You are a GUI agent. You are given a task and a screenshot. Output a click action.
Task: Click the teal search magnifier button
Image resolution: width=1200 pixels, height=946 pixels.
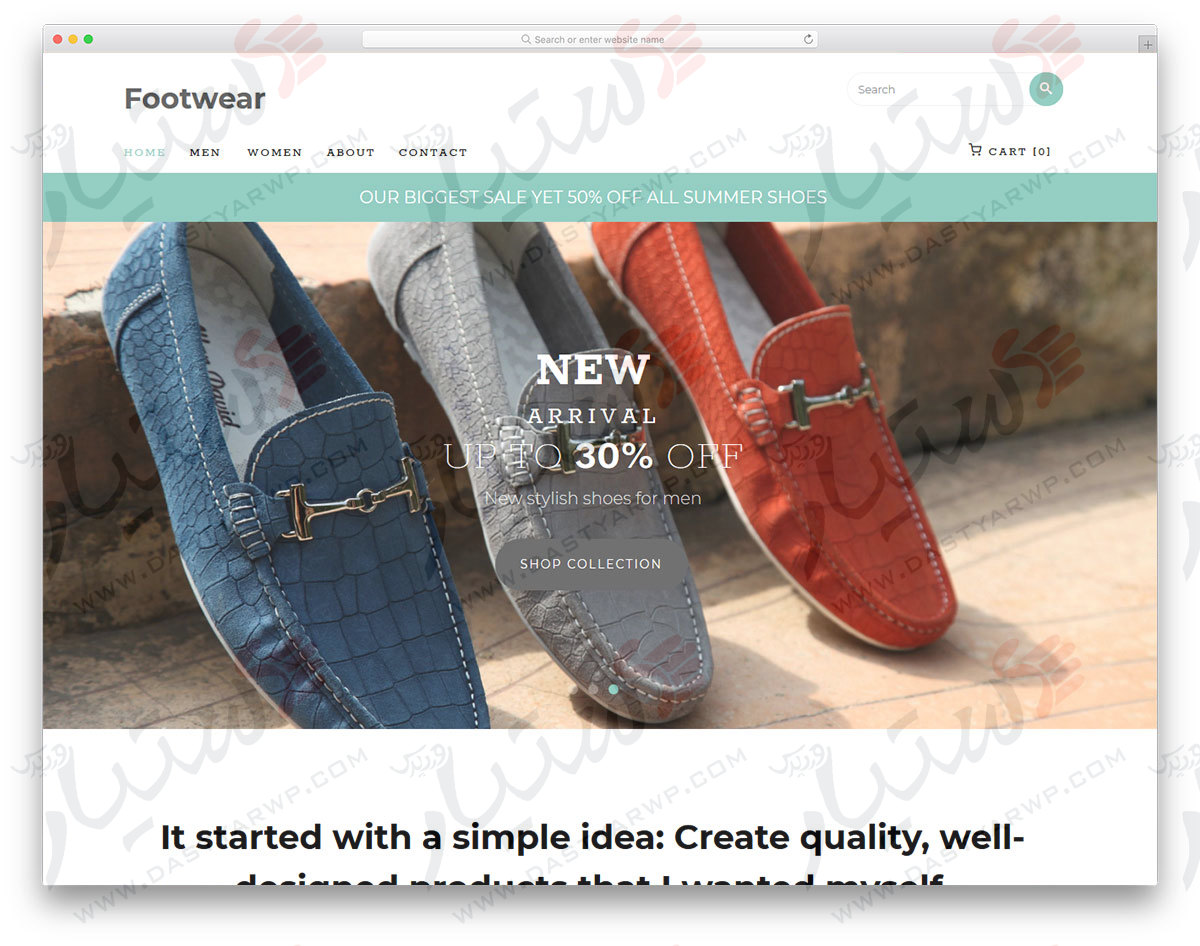[1046, 89]
